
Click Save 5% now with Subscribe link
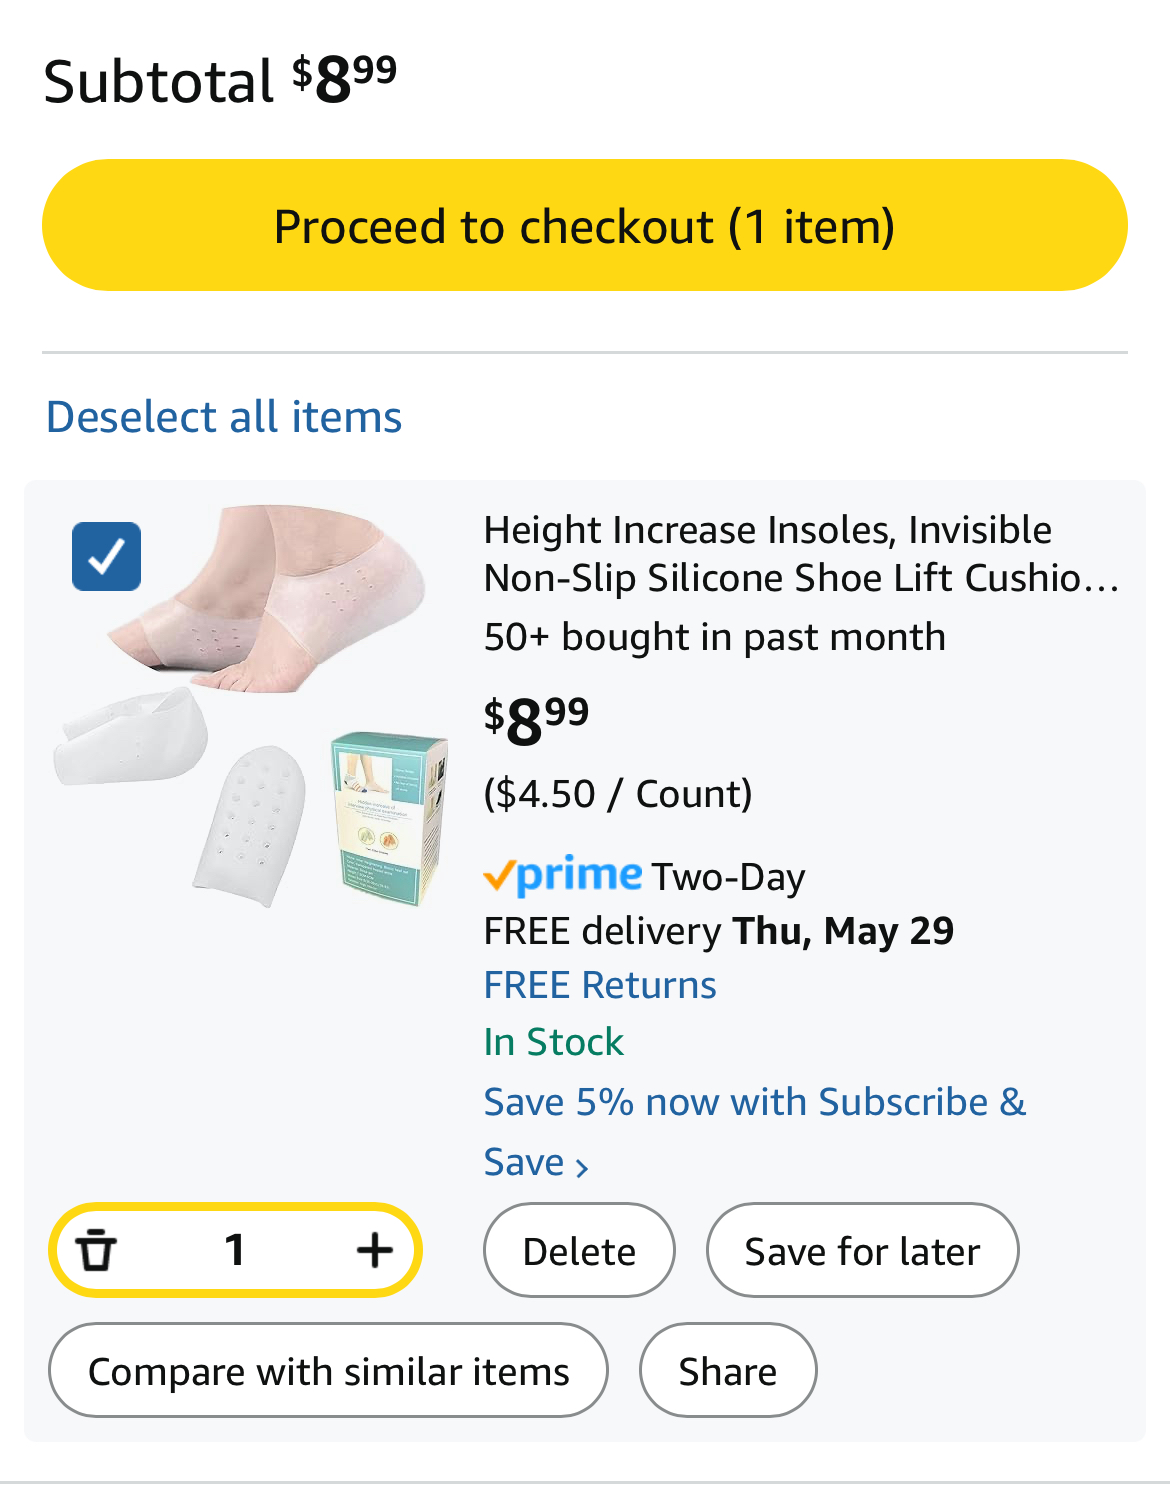[x=754, y=1102]
